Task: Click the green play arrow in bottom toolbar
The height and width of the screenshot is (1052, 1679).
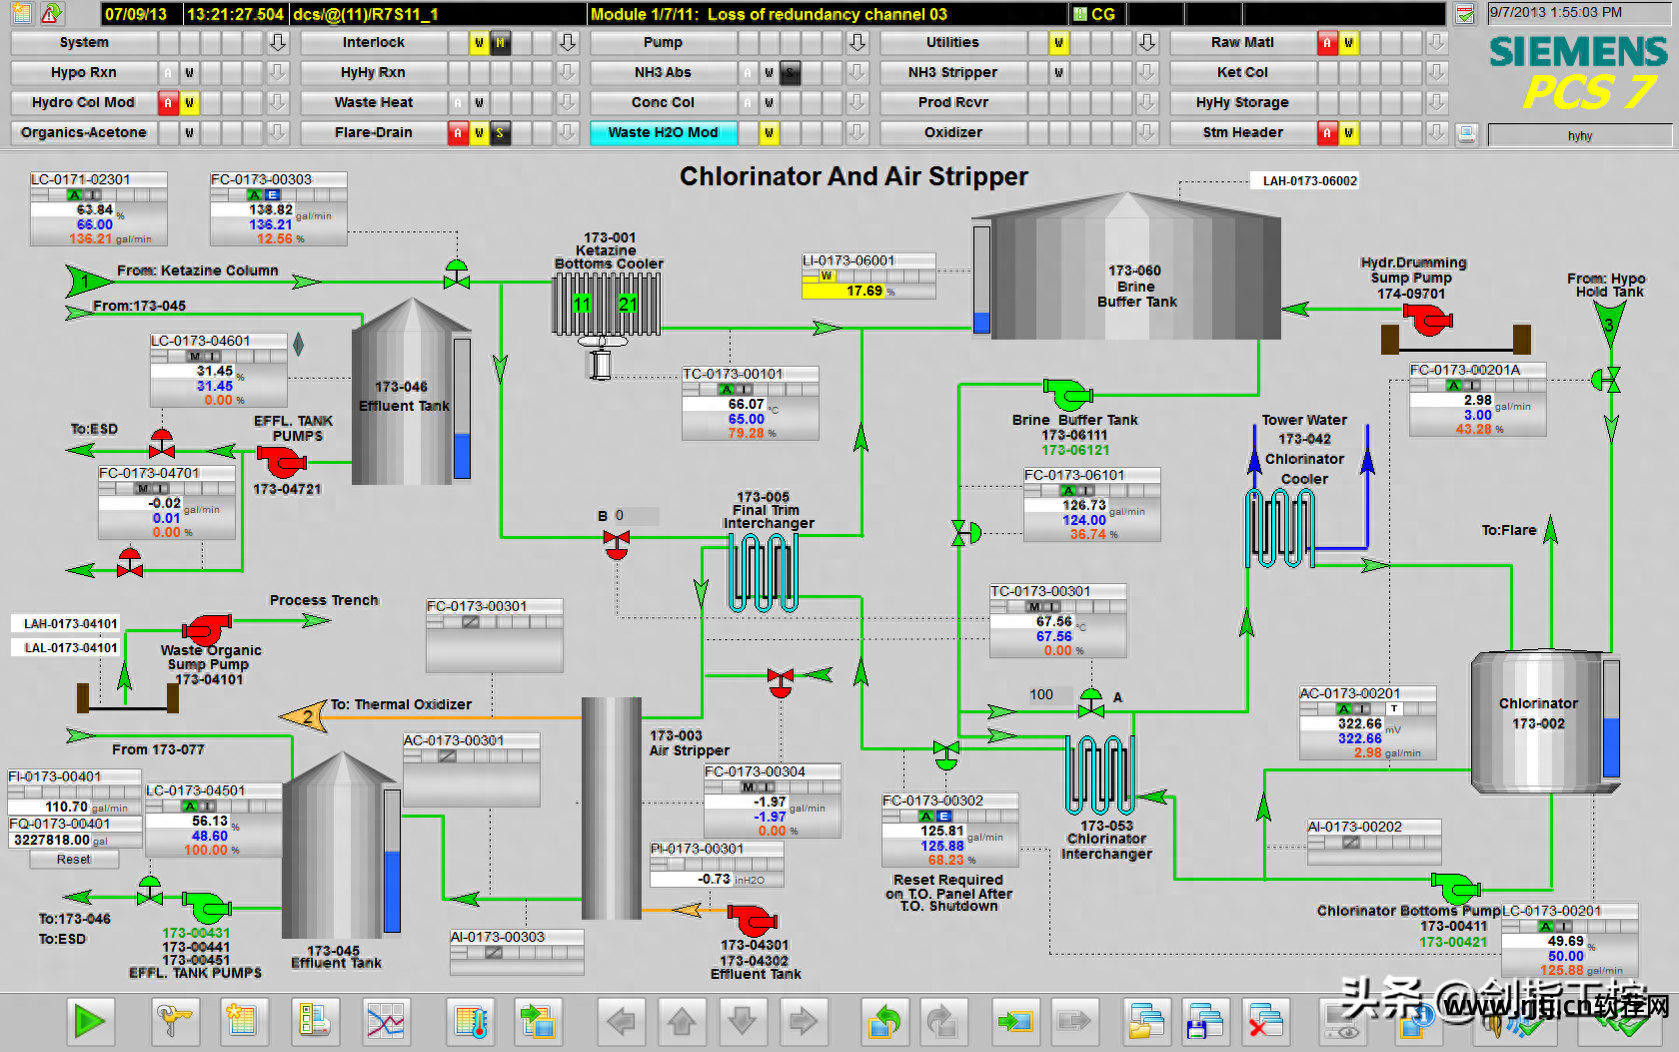Action: tap(89, 1021)
